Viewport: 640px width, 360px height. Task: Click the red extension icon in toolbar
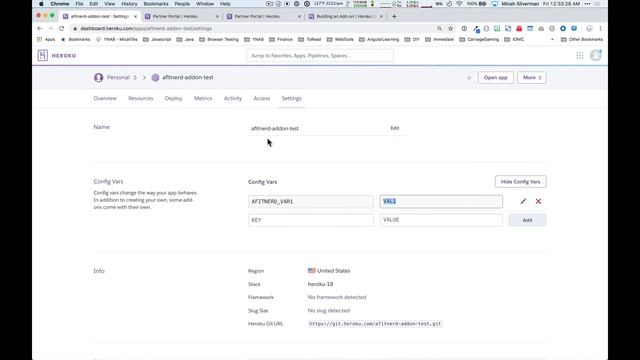(519, 29)
